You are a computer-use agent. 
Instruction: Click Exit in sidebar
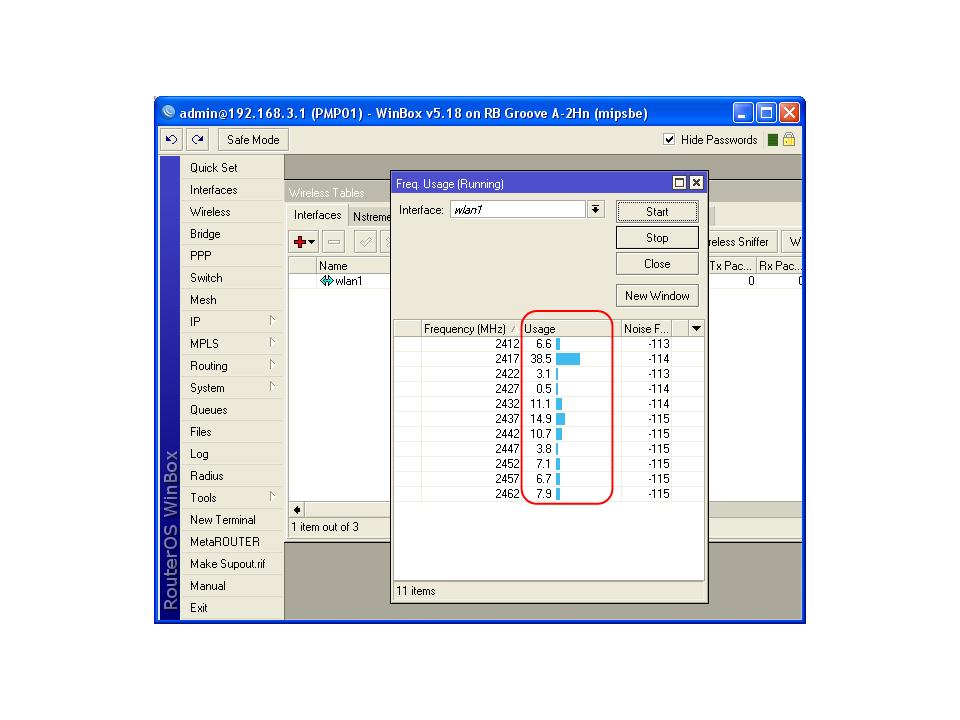pyautogui.click(x=231, y=608)
